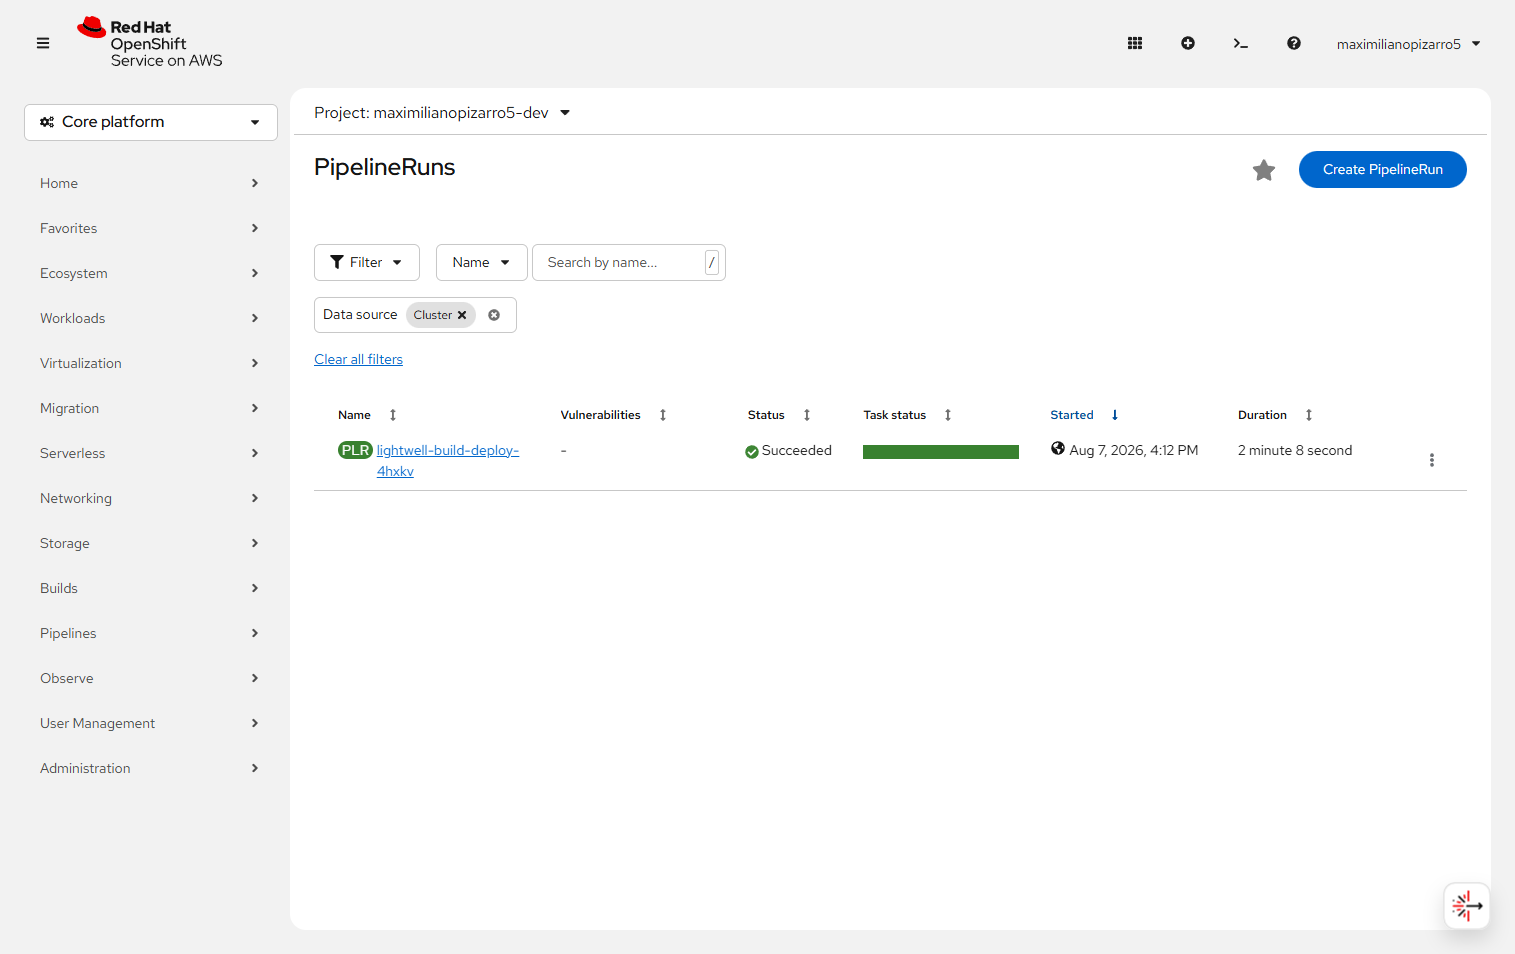Click the PLR resource badge
Image resolution: width=1515 pixels, height=954 pixels.
(x=355, y=450)
